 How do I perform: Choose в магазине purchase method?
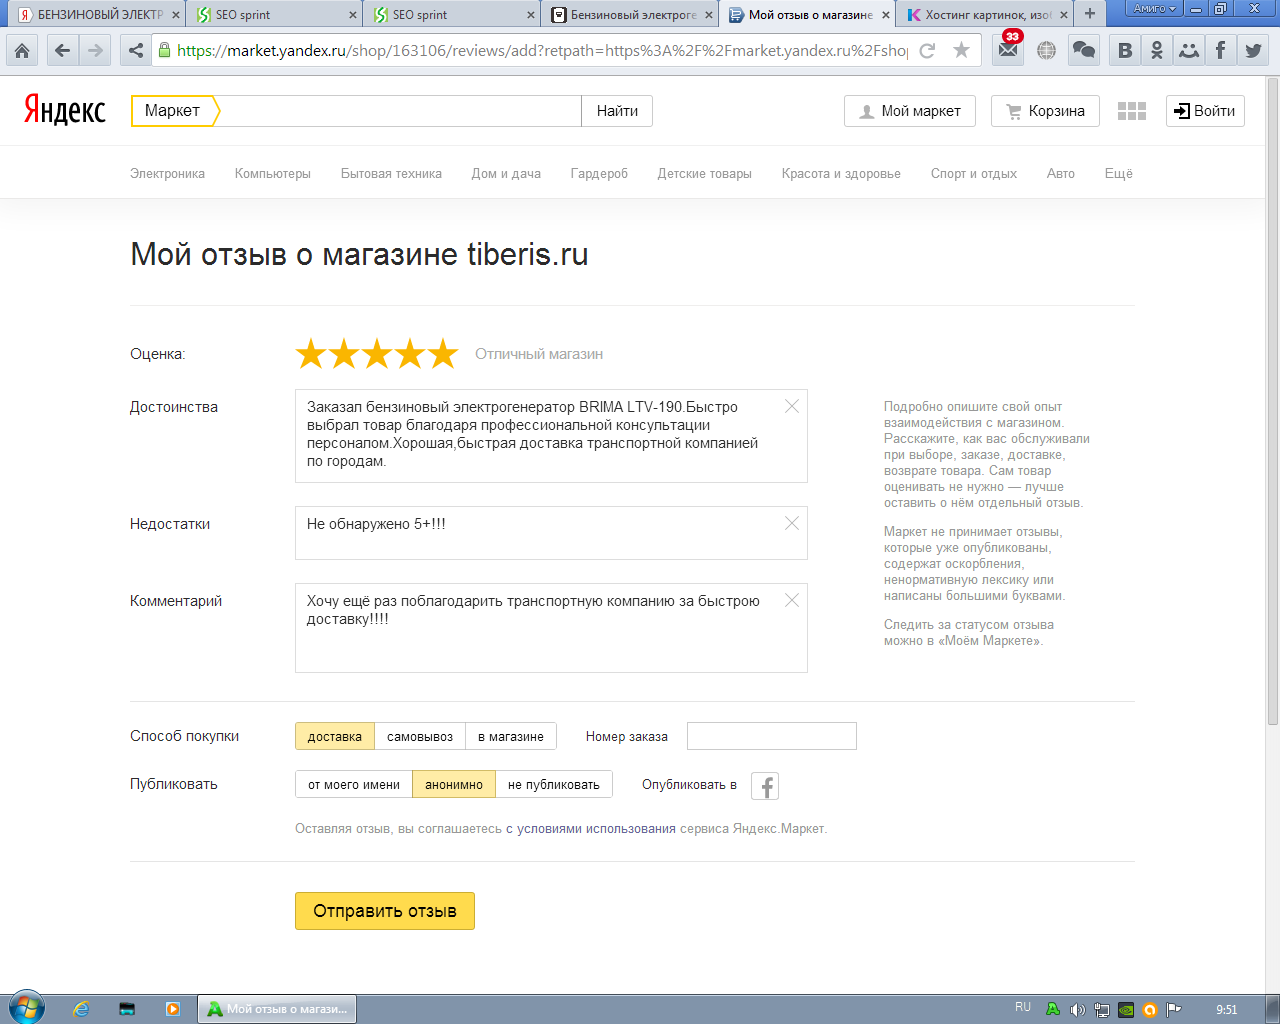pos(511,736)
